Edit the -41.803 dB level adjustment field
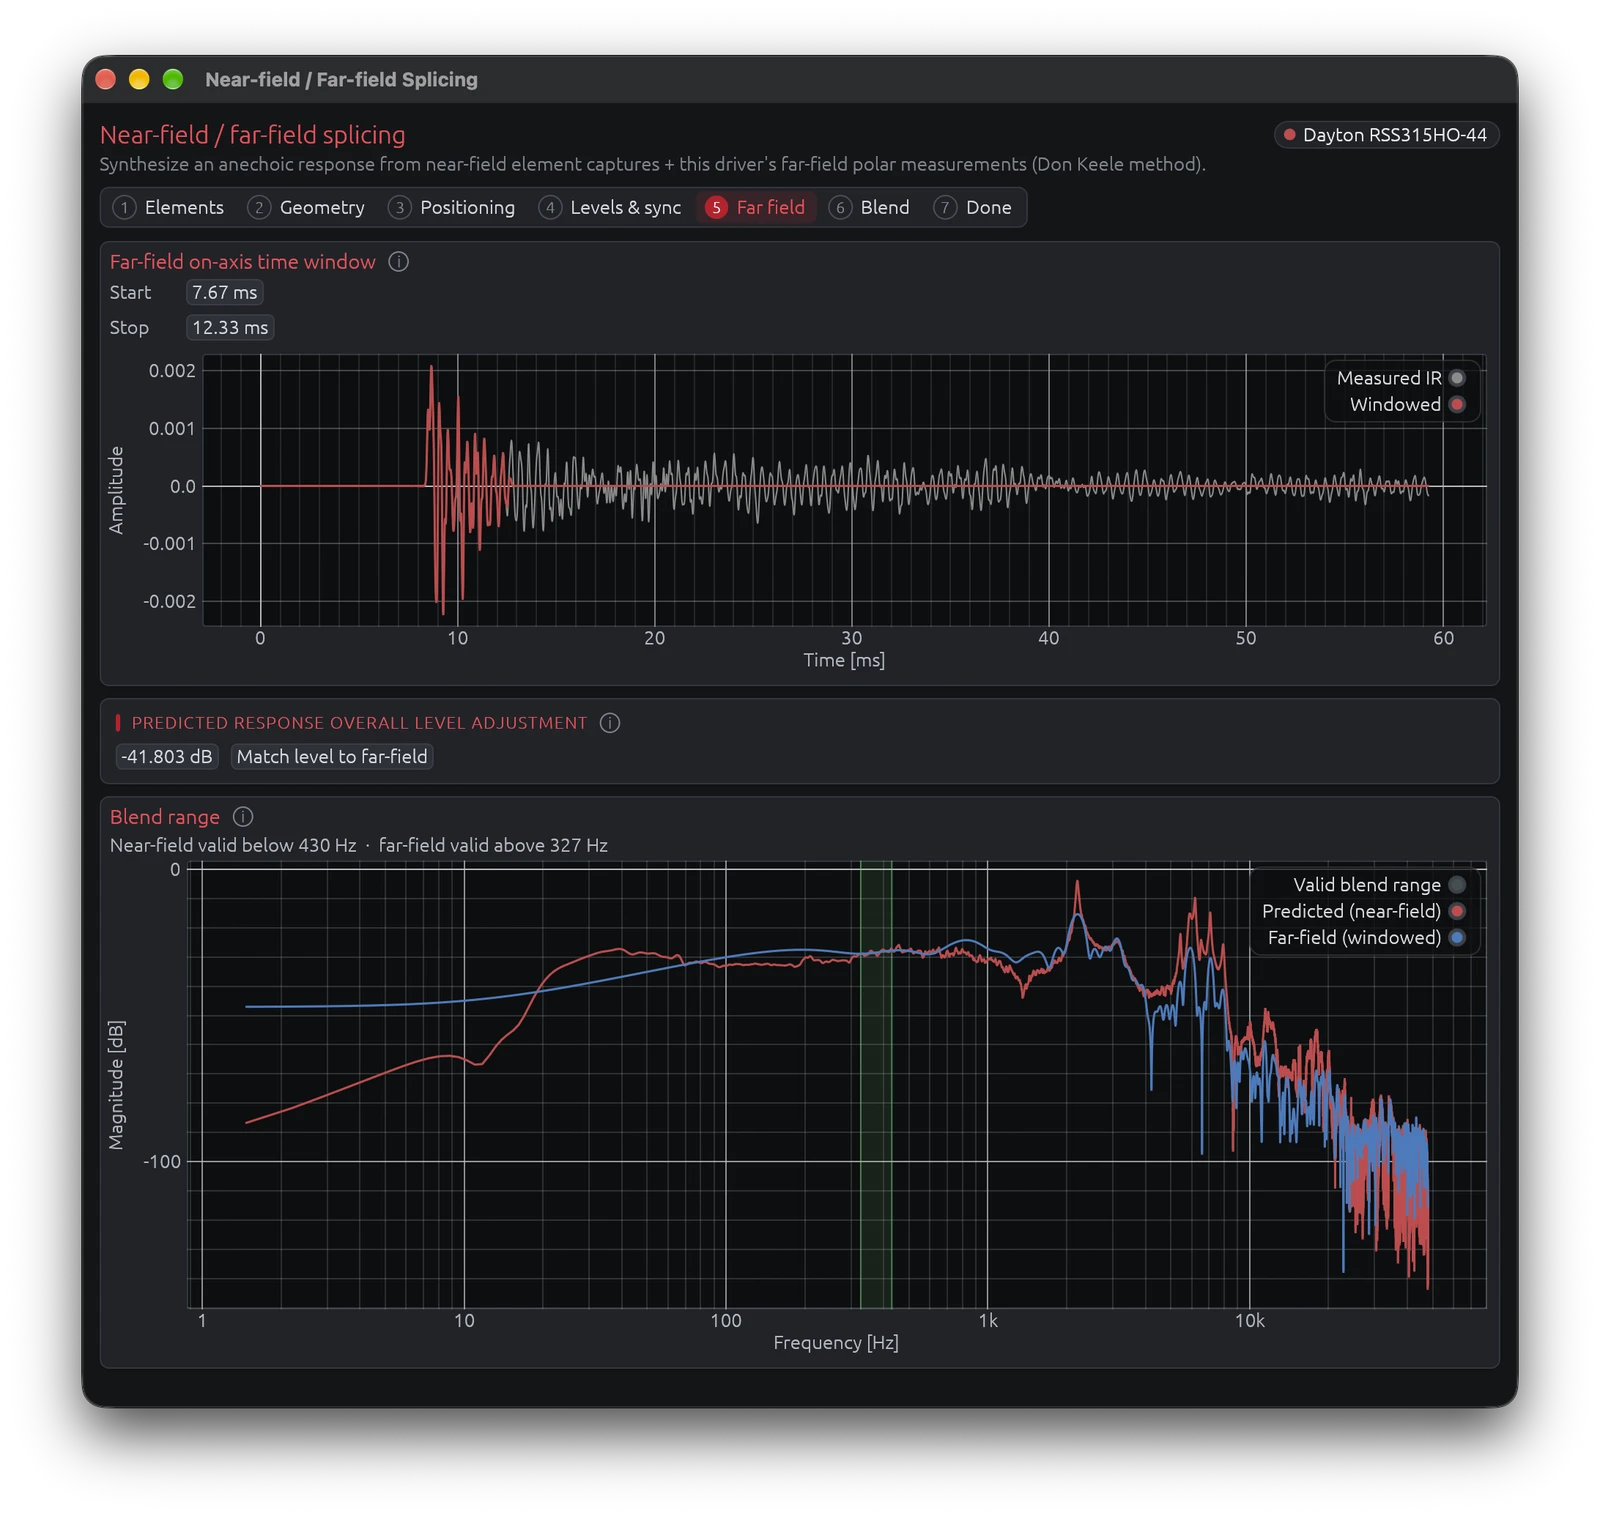Viewport: 1600px width, 1516px height. (x=167, y=757)
